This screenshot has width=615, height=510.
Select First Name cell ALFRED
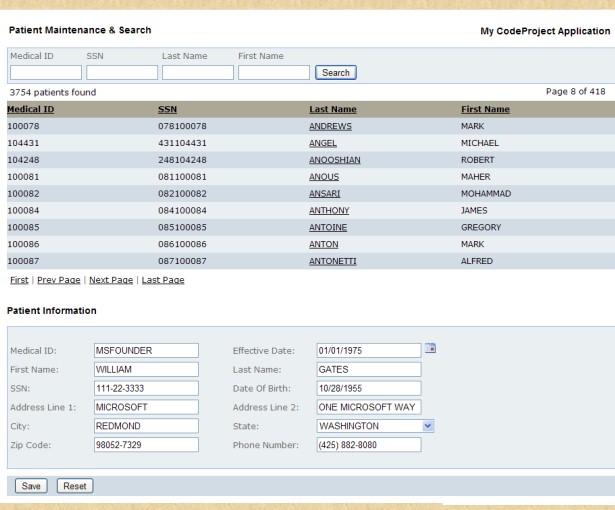(x=477, y=261)
